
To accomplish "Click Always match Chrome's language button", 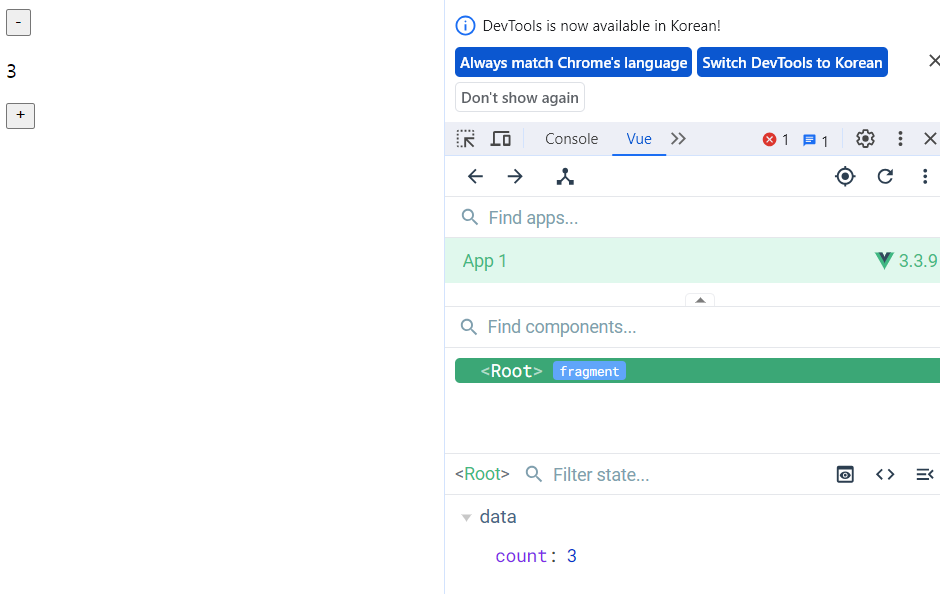I will click(573, 62).
